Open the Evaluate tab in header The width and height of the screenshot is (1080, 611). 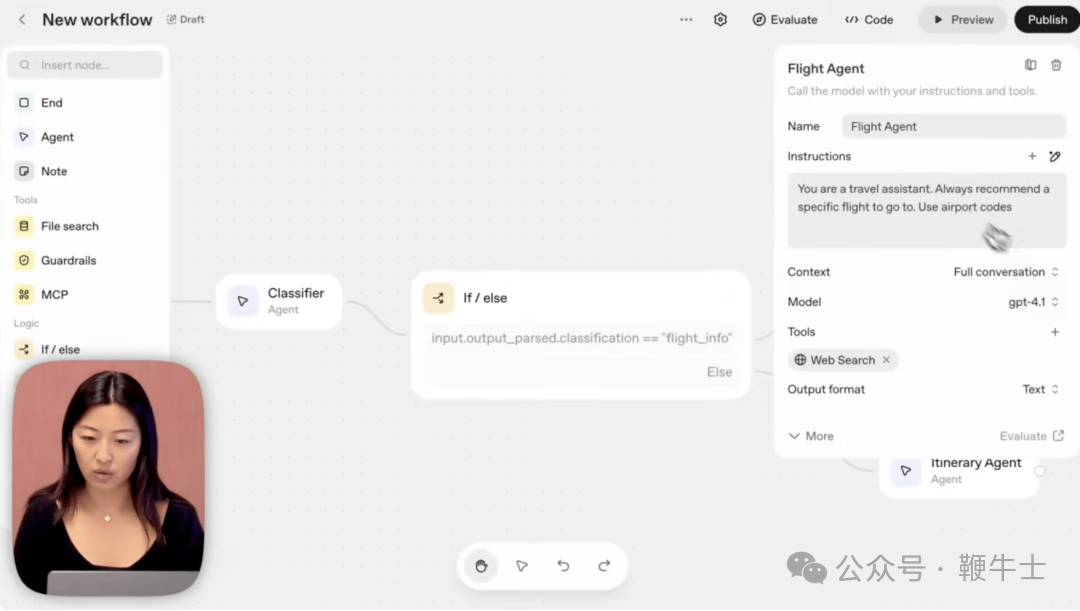pos(785,20)
